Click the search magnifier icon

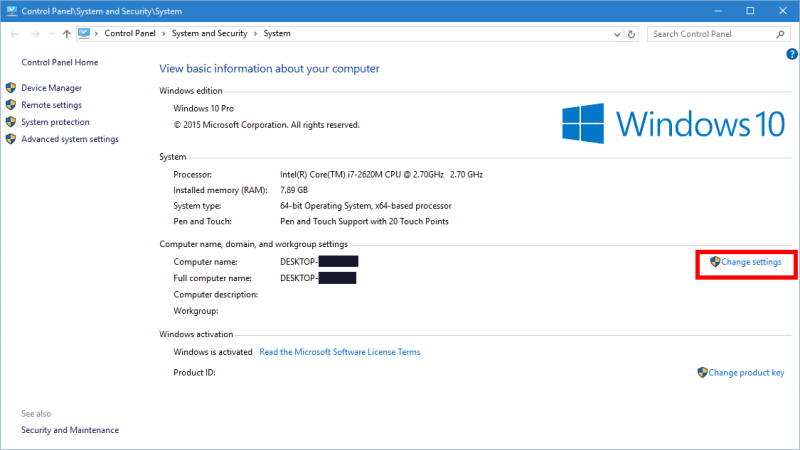coord(782,33)
